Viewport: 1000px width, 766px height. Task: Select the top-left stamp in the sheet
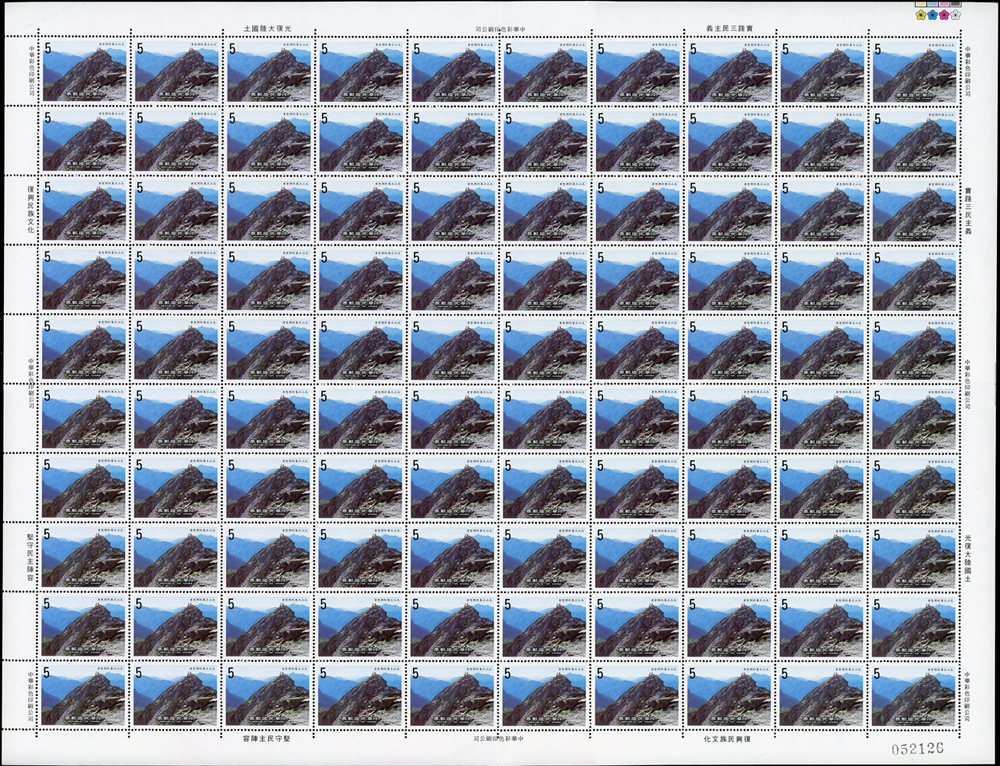pos(85,71)
